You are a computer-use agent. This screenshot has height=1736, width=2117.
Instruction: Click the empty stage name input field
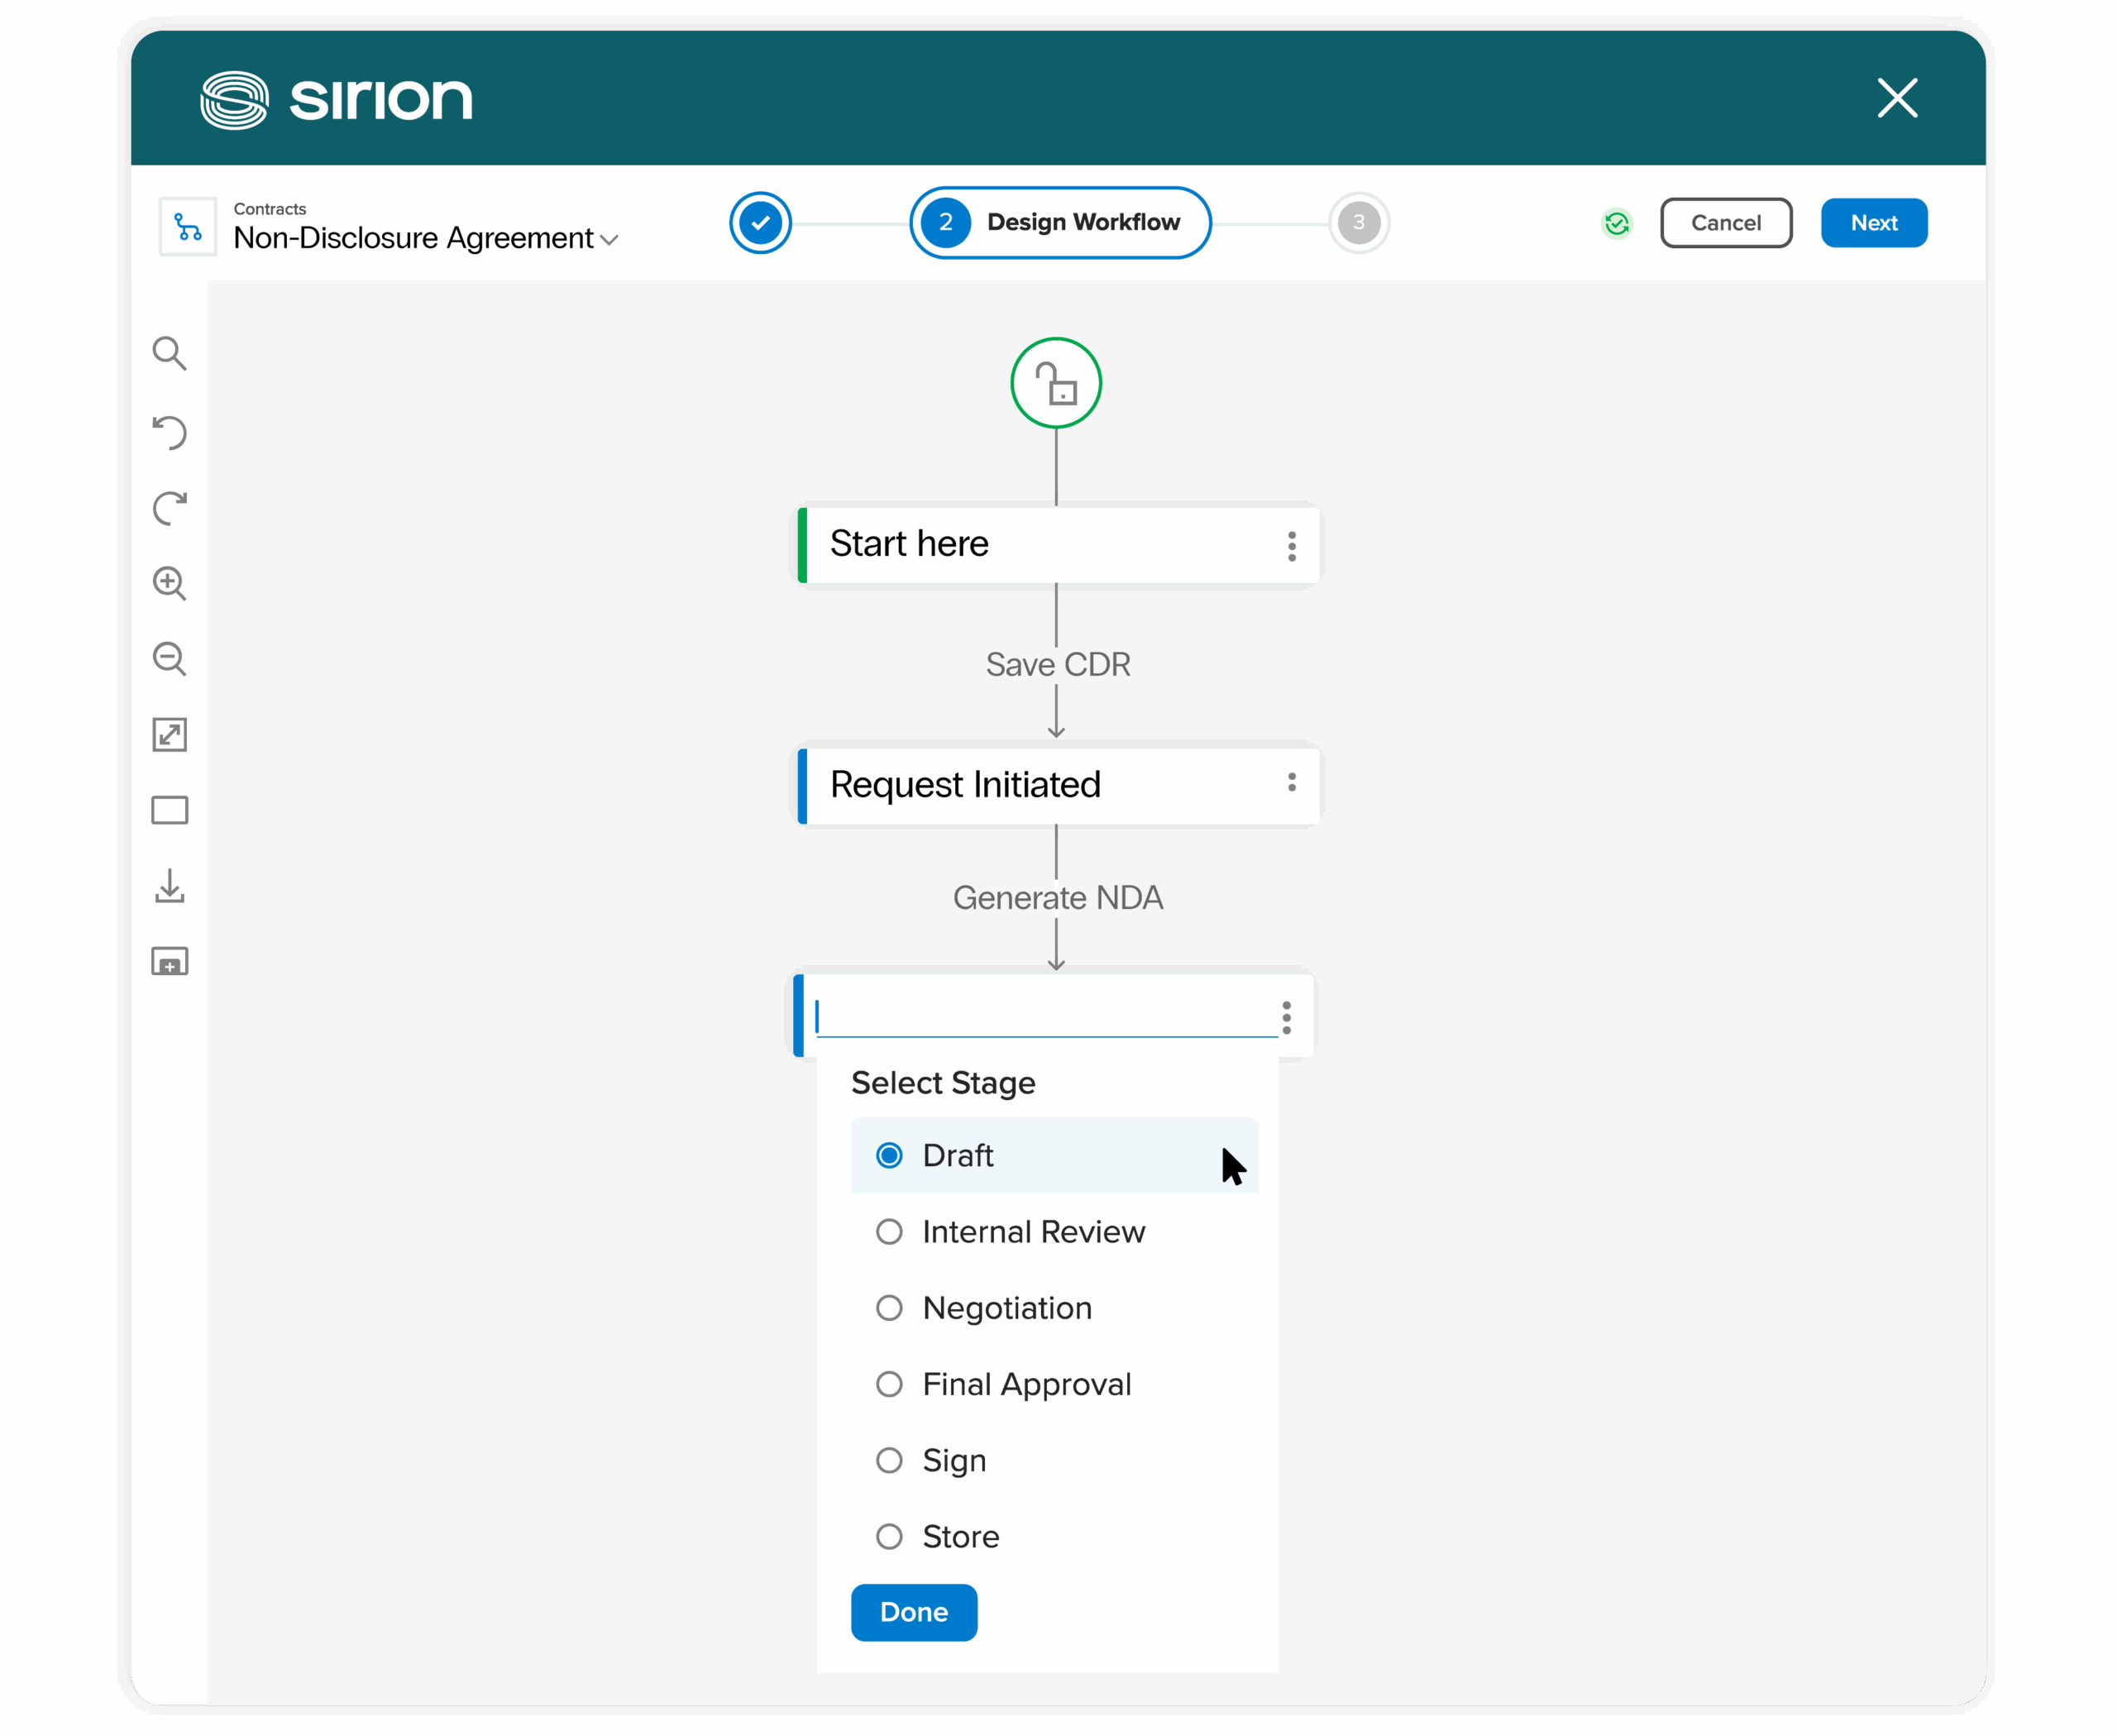[1045, 1017]
